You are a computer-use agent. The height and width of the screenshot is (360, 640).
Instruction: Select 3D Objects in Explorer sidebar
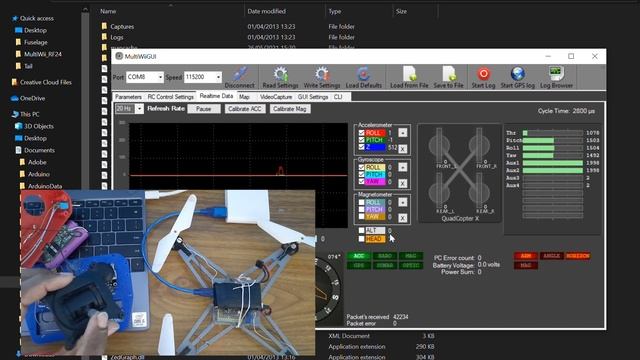pyautogui.click(x=39, y=126)
